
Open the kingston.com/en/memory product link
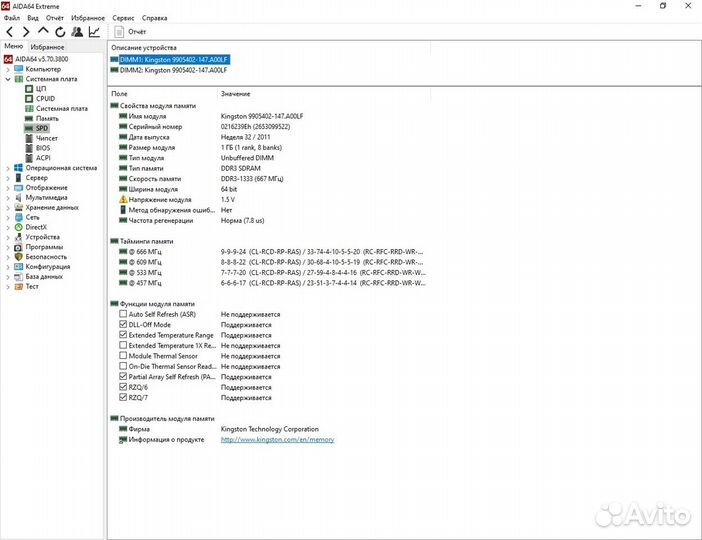tap(278, 440)
